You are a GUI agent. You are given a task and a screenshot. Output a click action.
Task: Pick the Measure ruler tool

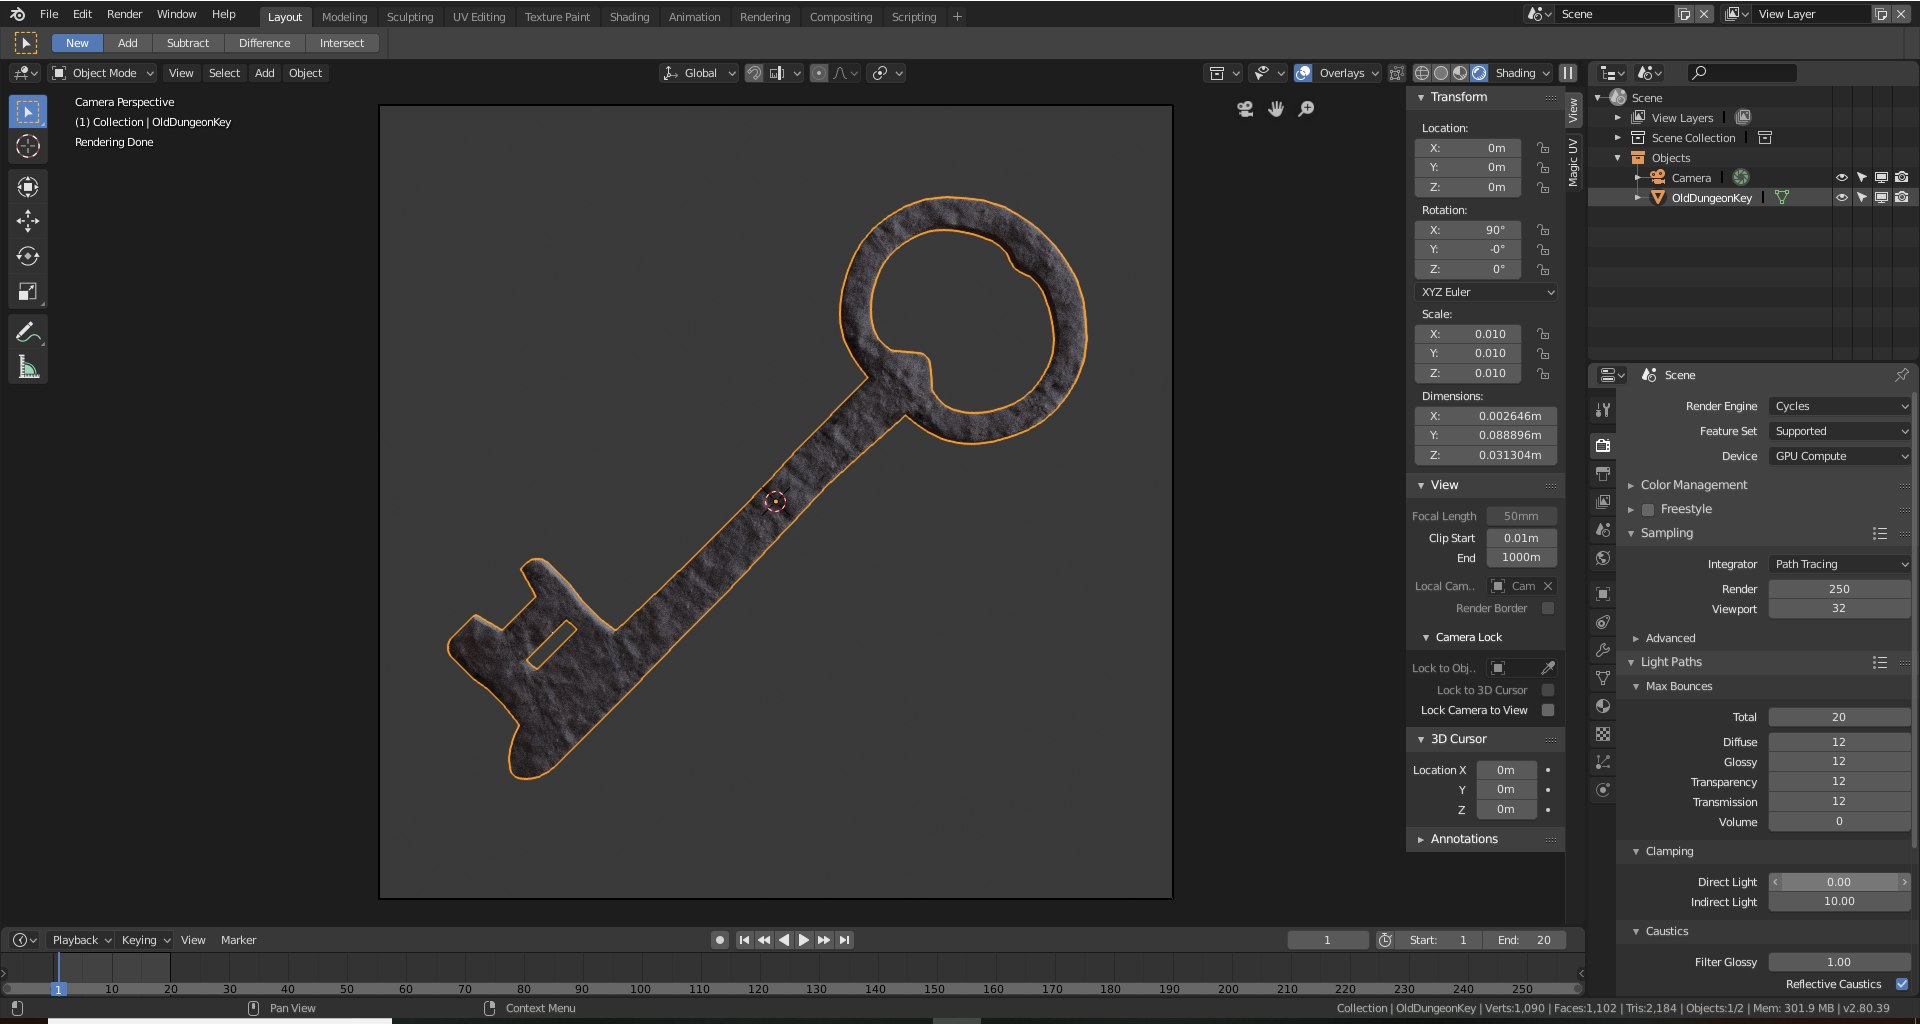click(x=28, y=367)
